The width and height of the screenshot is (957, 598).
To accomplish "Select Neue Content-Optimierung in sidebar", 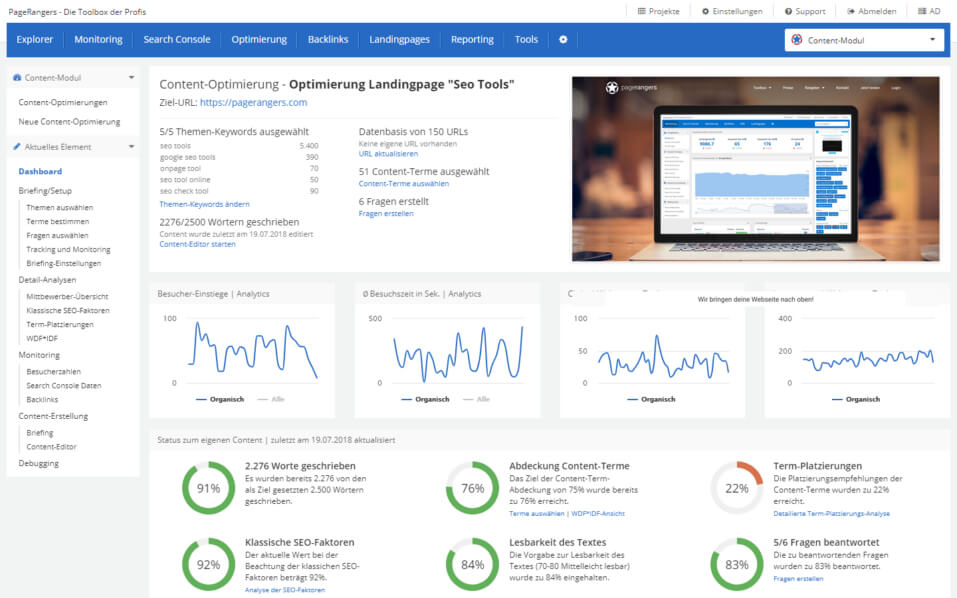I will click(x=69, y=121).
